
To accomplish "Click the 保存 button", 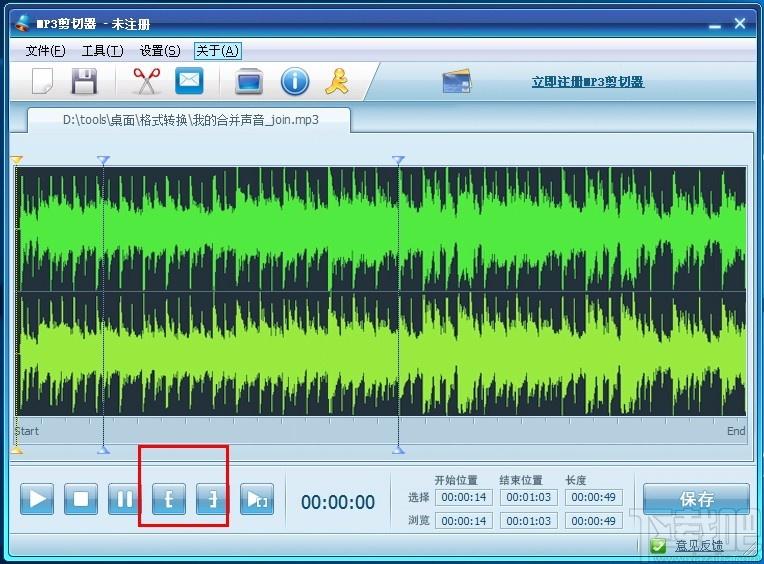I will (696, 499).
